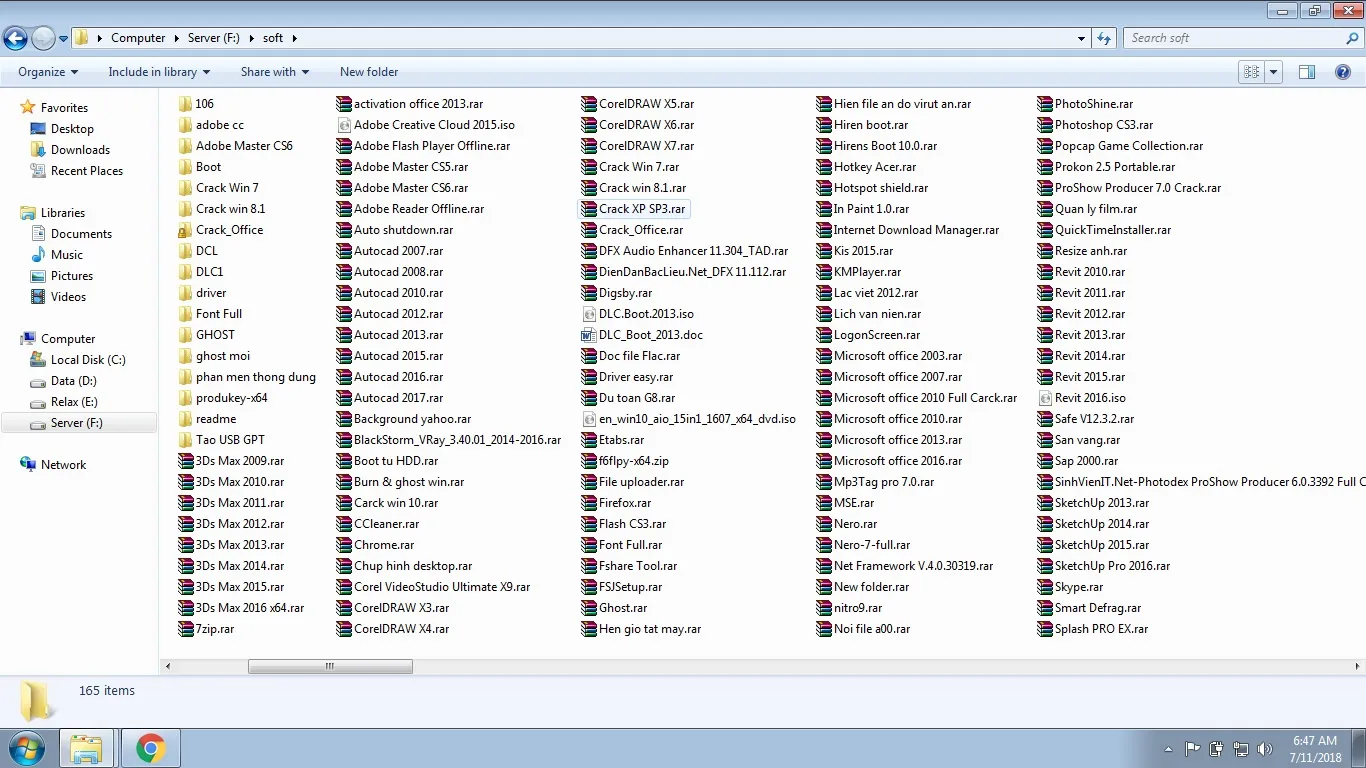Screen dimensions: 1366x768
Task: Open Google Chrome from the taskbar
Action: pos(151,748)
